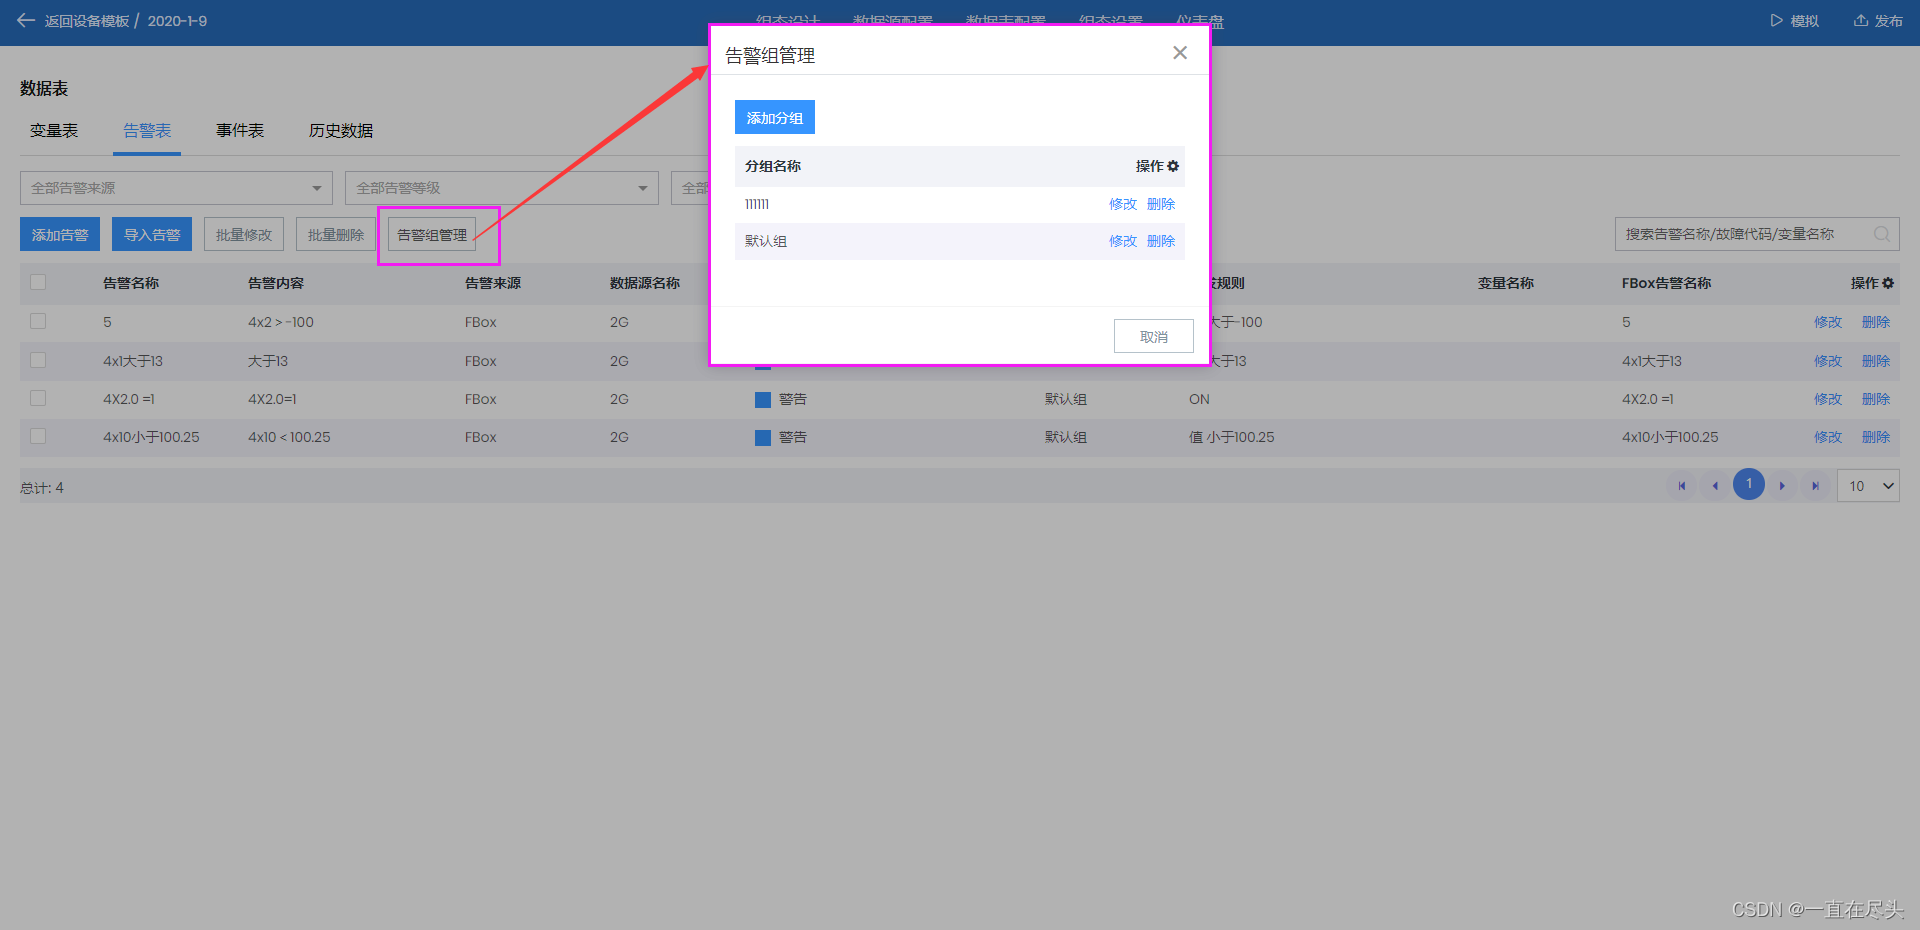Screen dimensions: 1920x930
Task: Click 修改 in row 4X2.0 =1
Action: (1828, 399)
